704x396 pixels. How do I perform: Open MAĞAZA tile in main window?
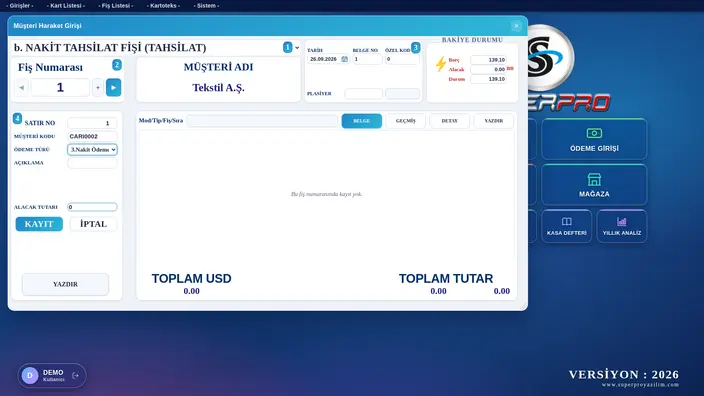tap(594, 185)
